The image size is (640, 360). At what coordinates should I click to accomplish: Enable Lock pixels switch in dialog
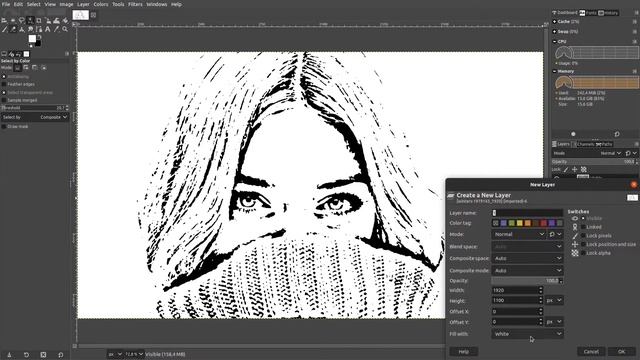pyautogui.click(x=583, y=236)
